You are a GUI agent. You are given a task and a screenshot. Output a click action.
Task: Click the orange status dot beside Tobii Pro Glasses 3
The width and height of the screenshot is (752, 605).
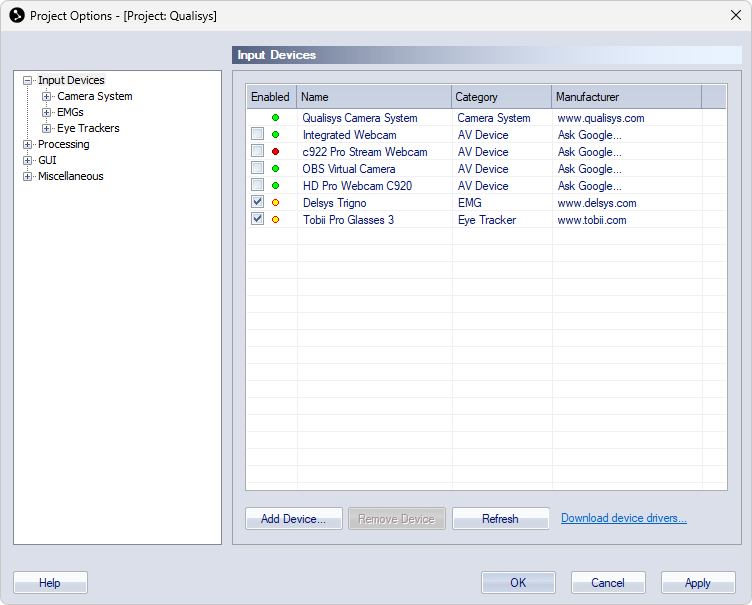pos(275,220)
